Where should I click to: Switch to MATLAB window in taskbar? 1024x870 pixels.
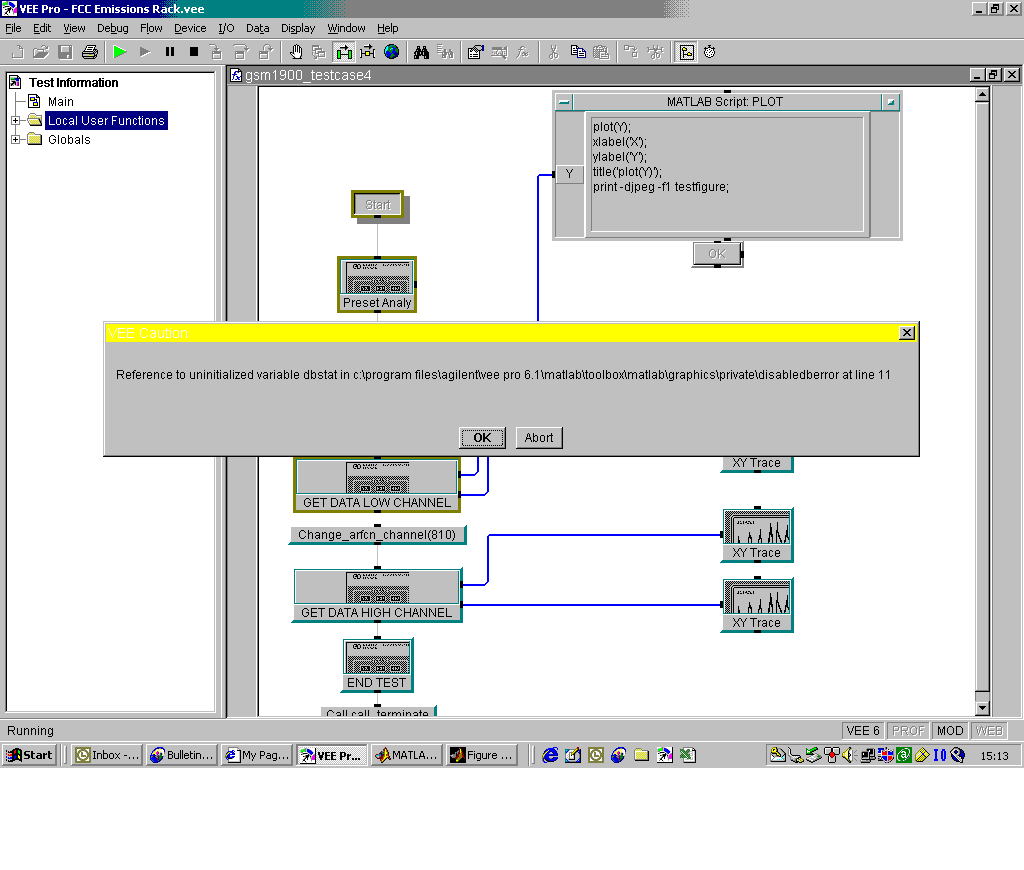(407, 756)
